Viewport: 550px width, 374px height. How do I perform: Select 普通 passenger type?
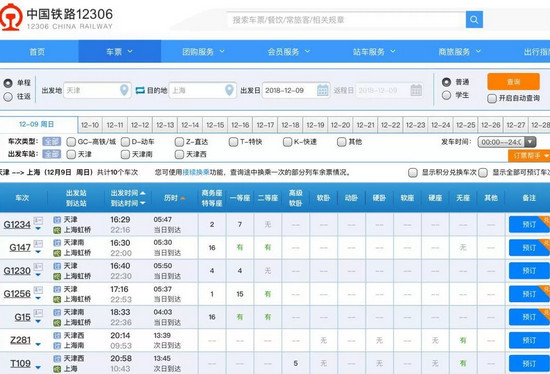click(446, 82)
